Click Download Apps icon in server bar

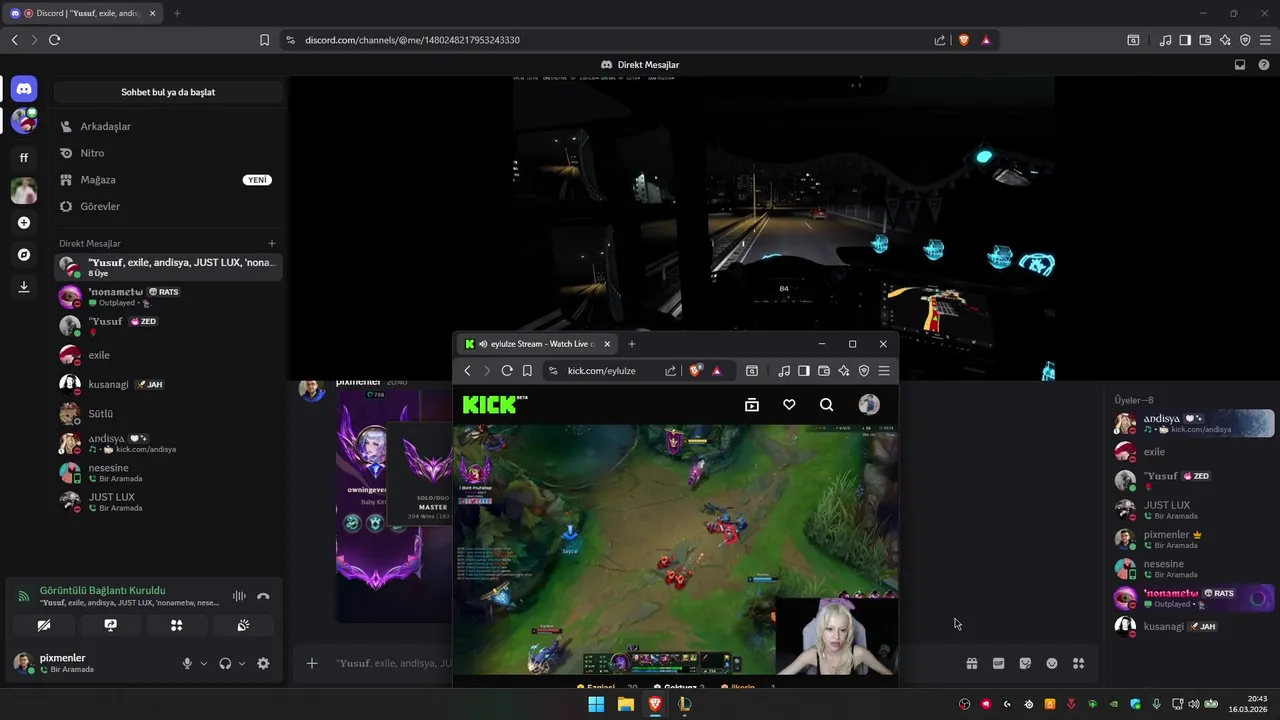[24, 287]
